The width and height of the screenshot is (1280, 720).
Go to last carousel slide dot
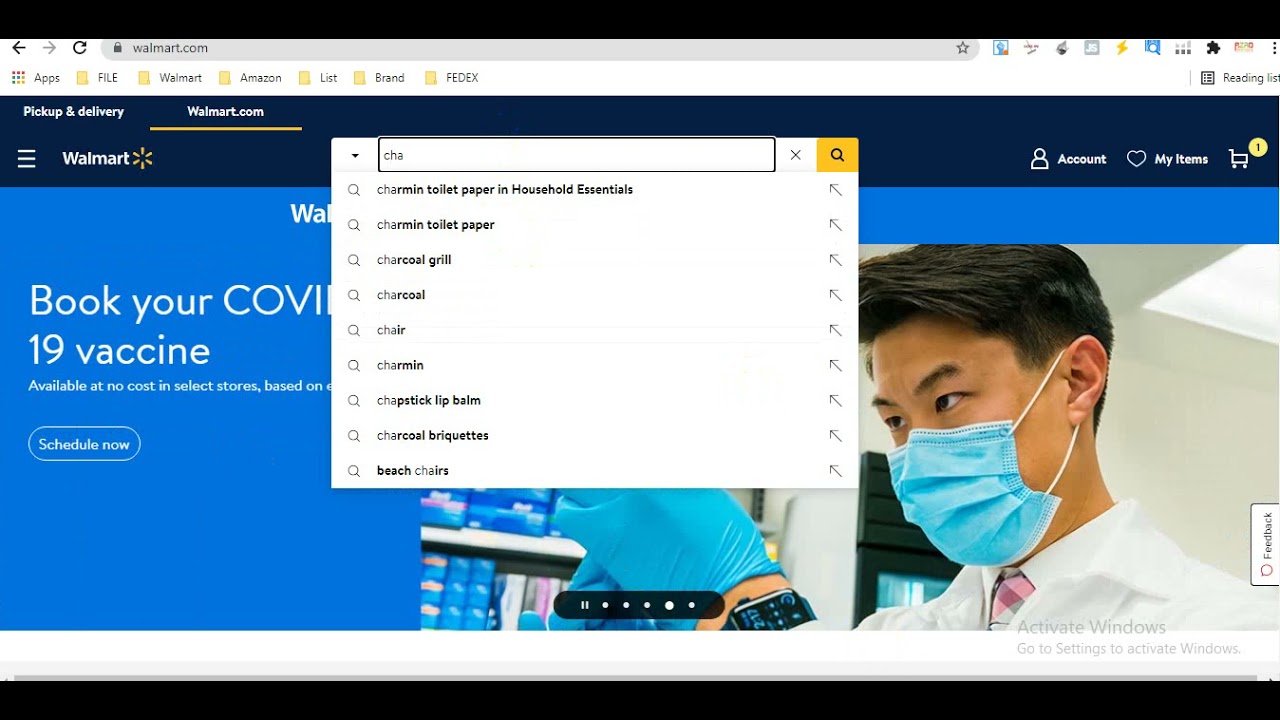[691, 605]
